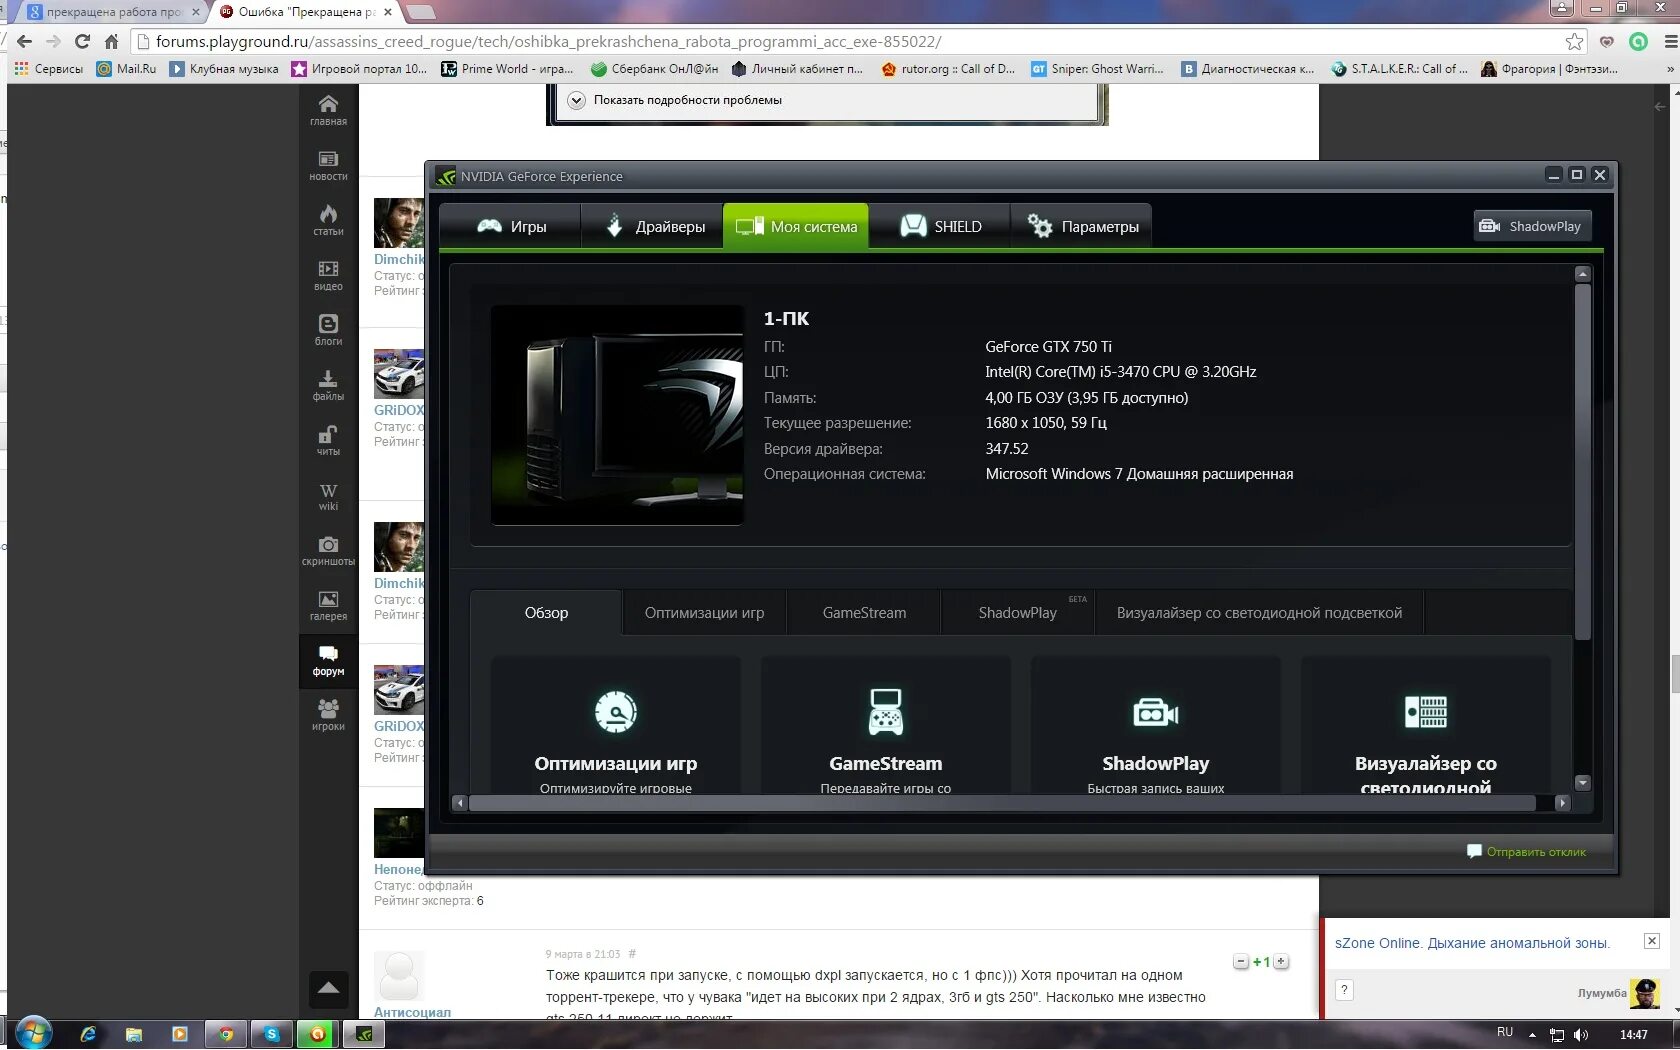
Task: Open the Игры tab in GeForce Experience
Action: tap(510, 226)
